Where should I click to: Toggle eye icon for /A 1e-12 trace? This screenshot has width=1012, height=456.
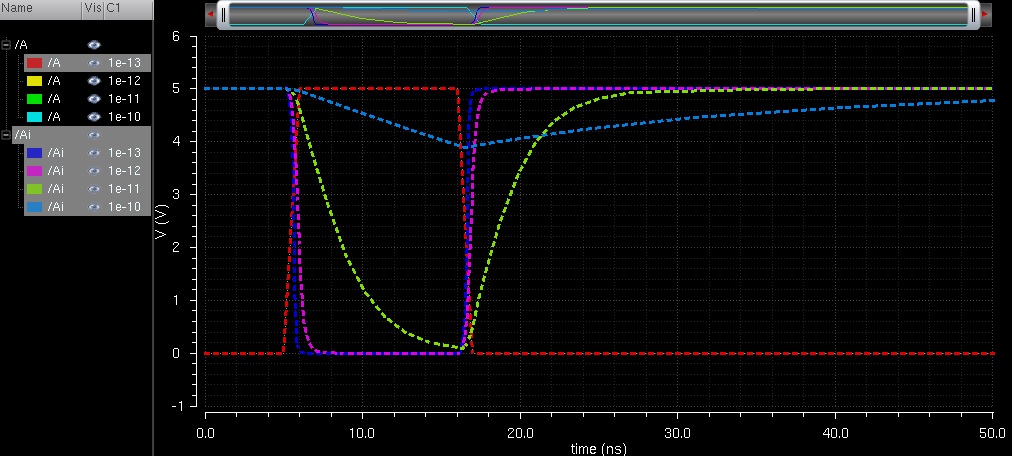[94, 81]
